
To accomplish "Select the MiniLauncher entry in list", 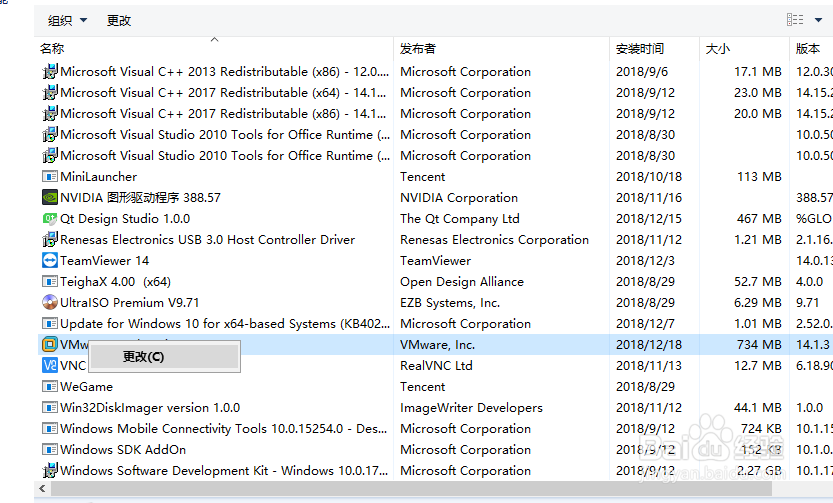I will pos(98,177).
